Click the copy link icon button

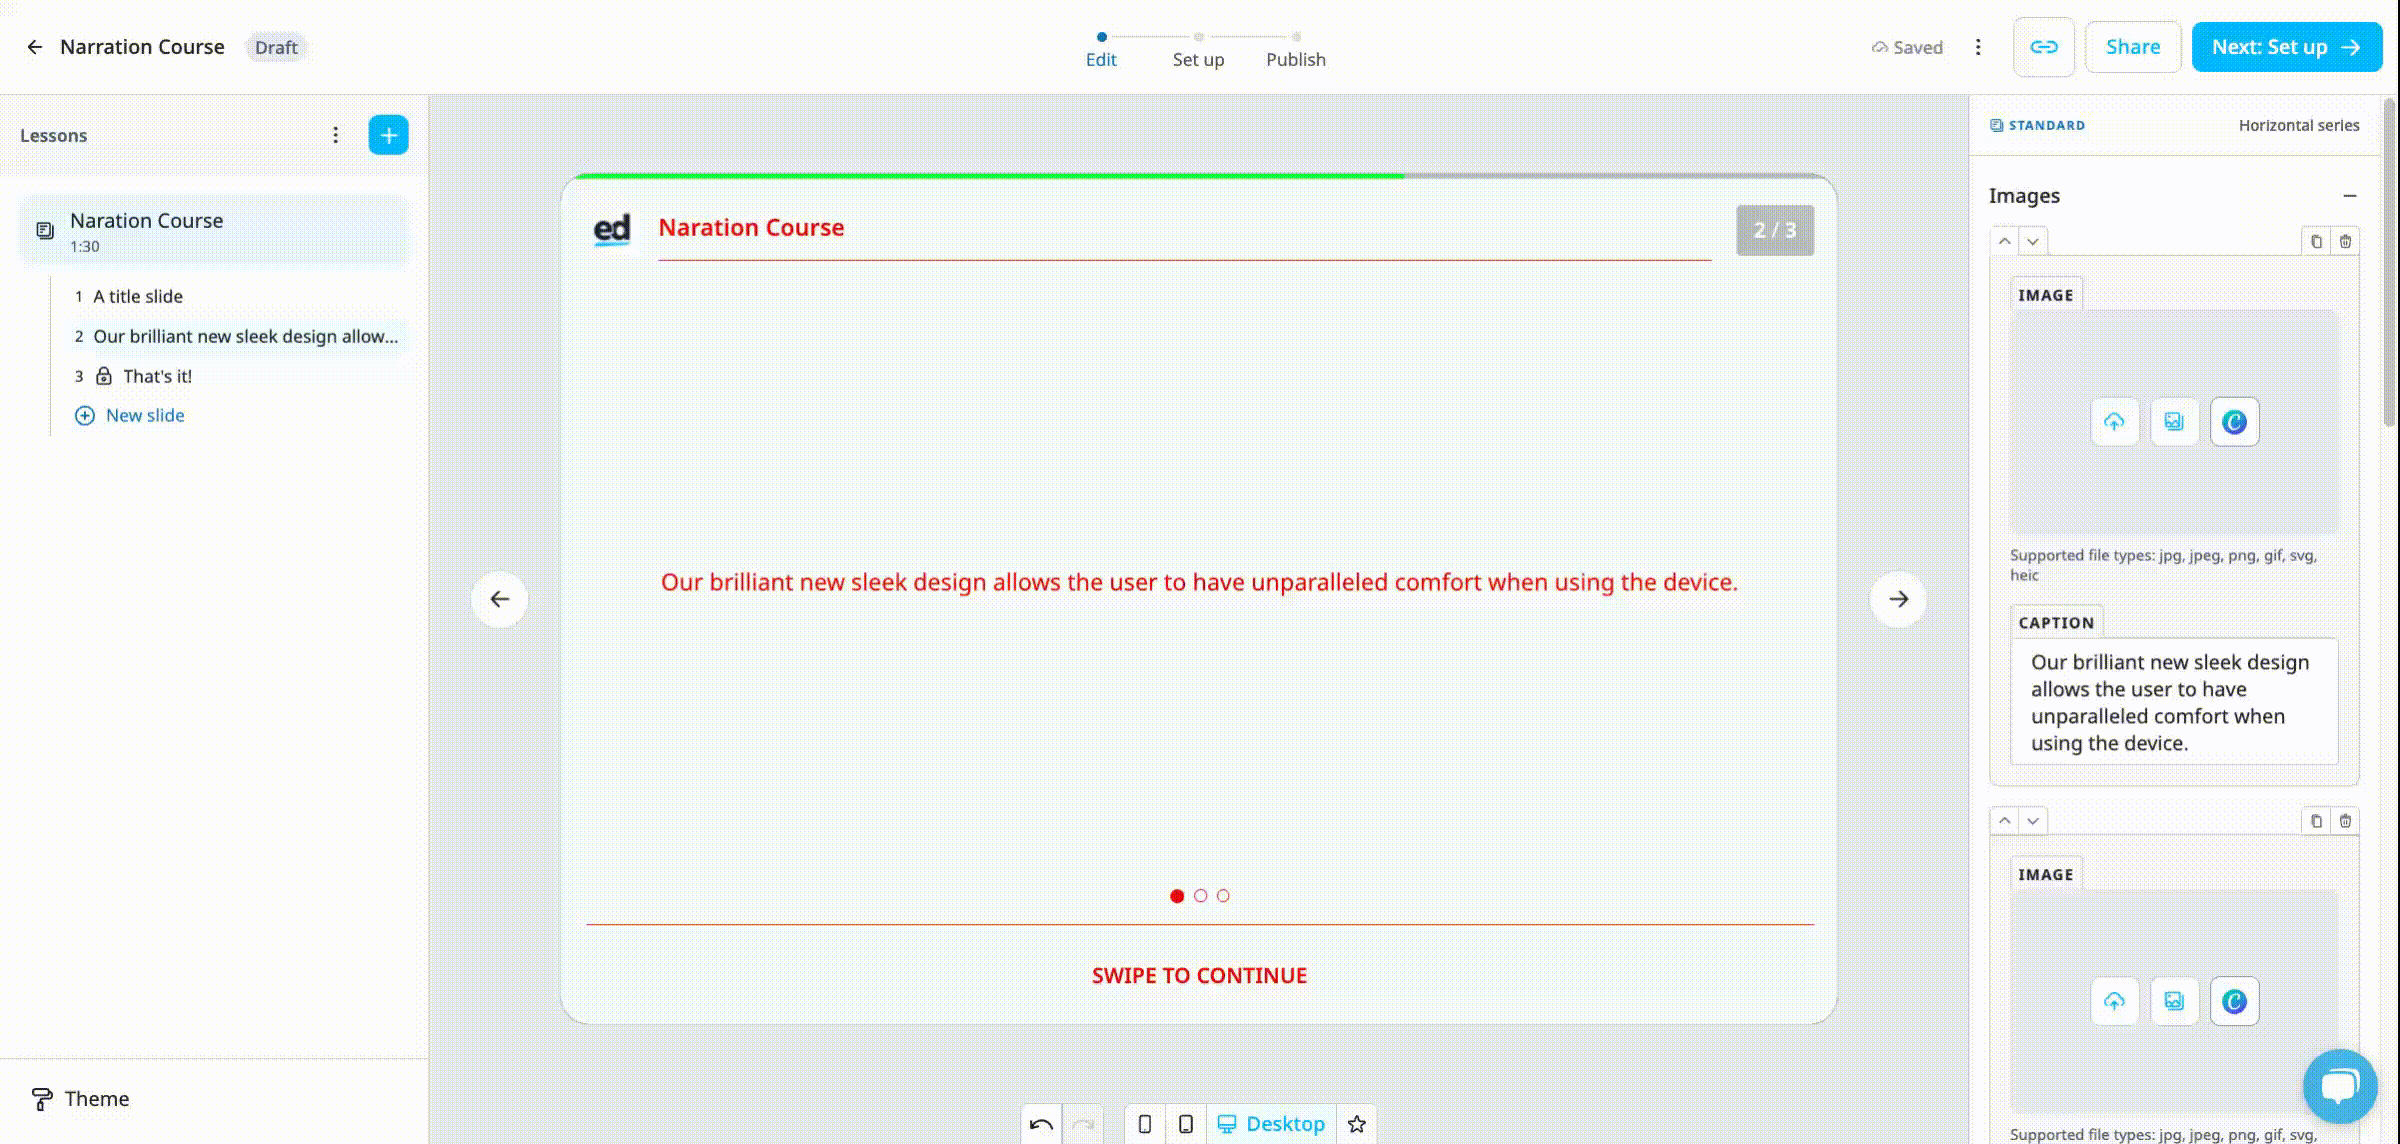click(2044, 47)
